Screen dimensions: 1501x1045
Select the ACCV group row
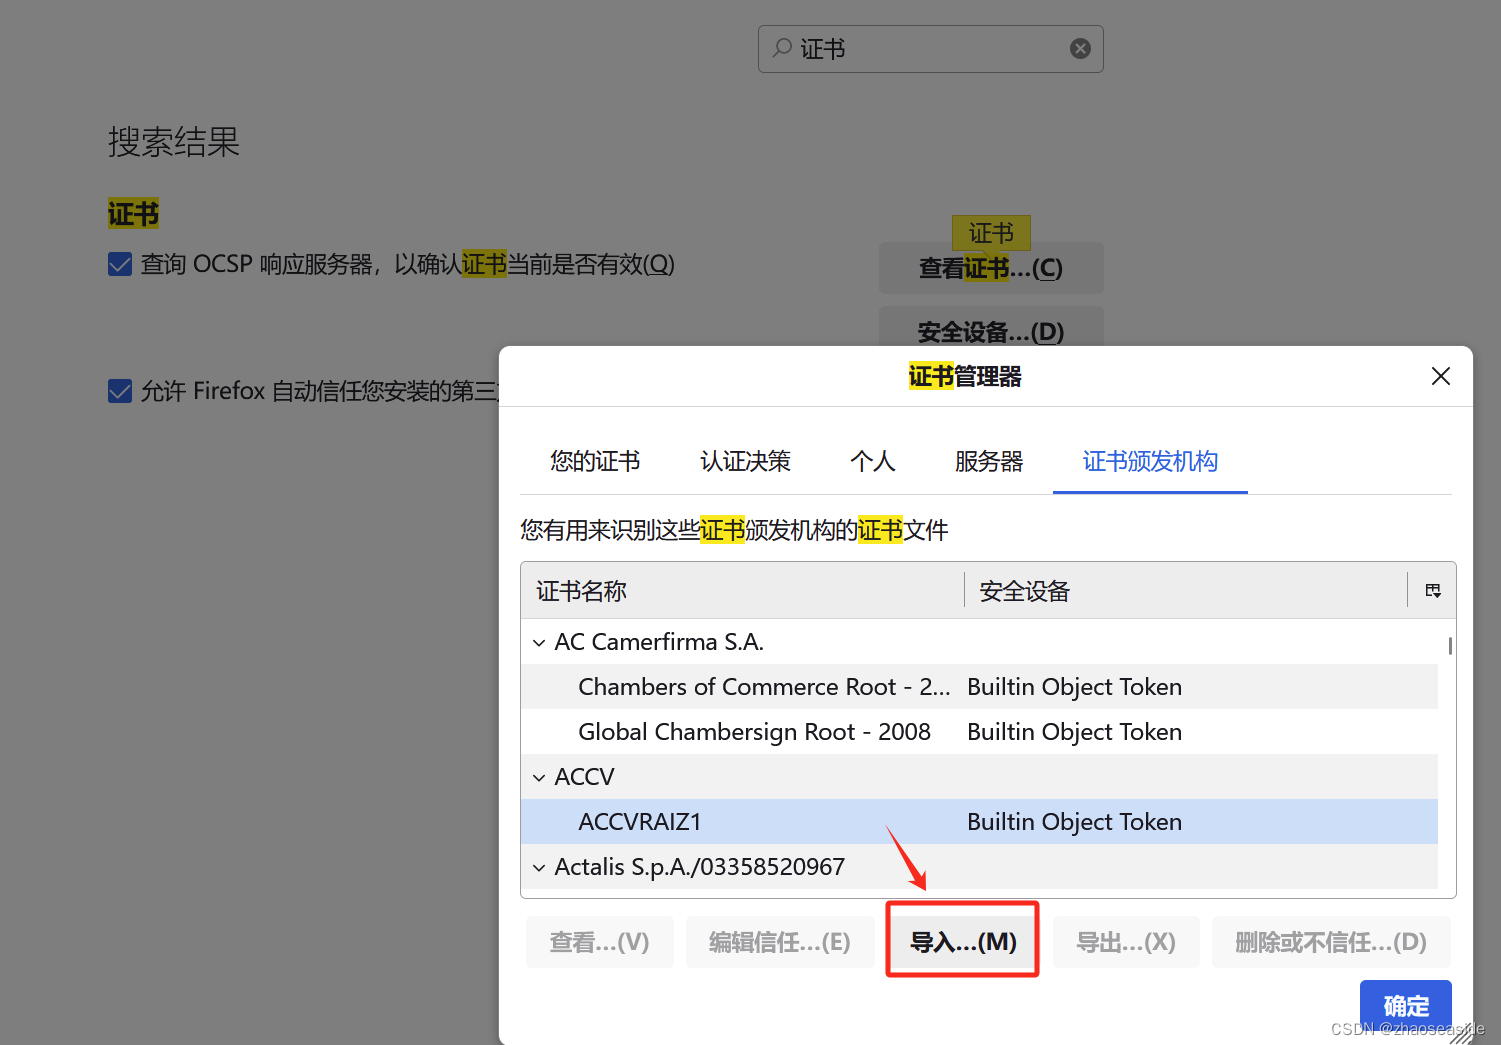click(980, 777)
